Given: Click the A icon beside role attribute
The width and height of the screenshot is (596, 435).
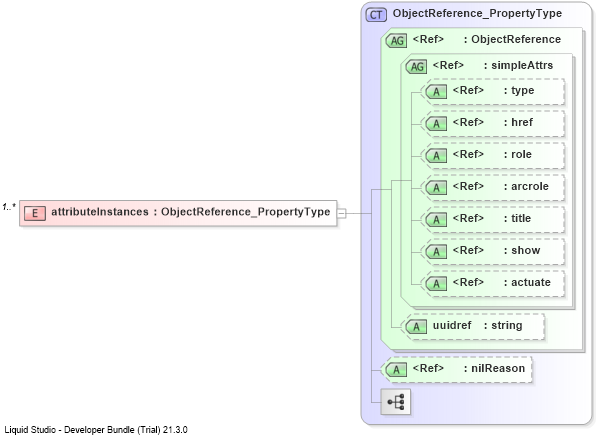Looking at the screenshot, I should click(x=436, y=156).
